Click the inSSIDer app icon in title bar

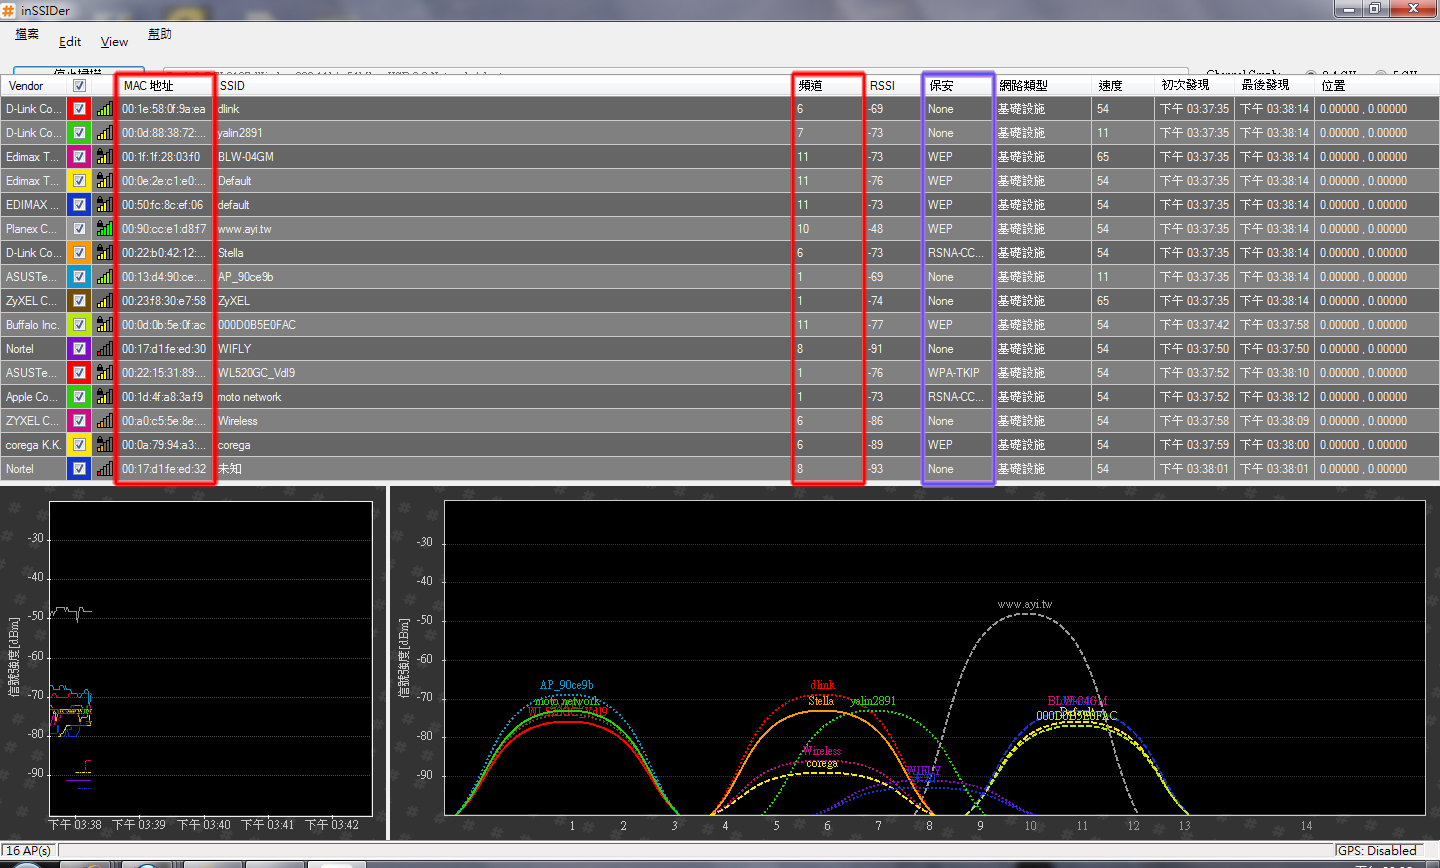click(9, 9)
